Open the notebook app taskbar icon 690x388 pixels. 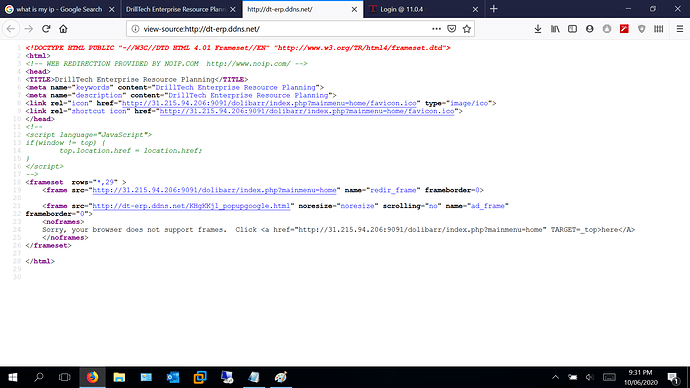254,377
